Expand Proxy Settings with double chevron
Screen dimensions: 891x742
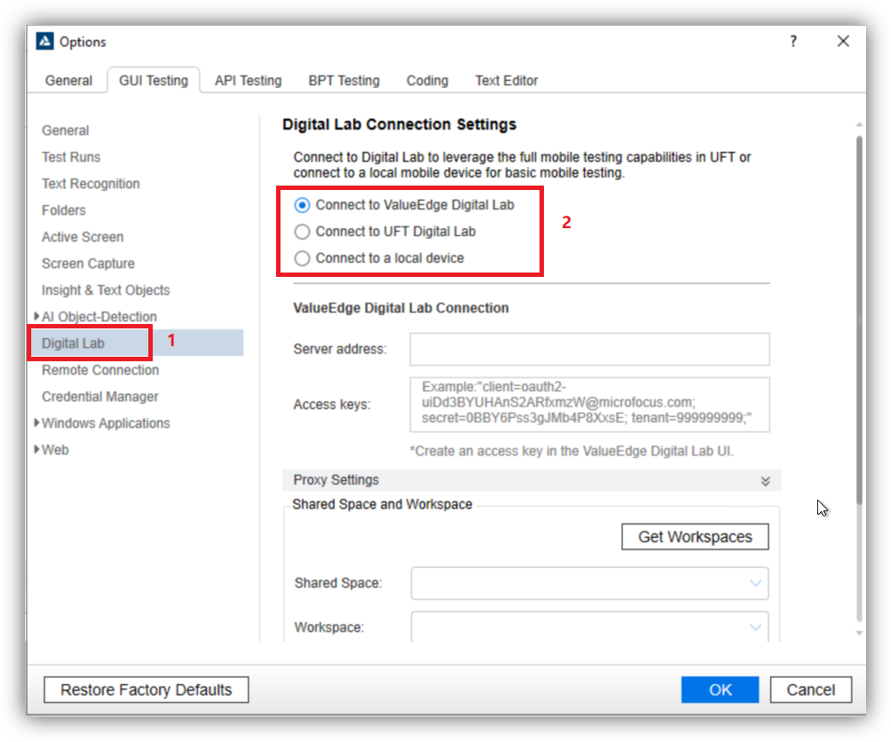pyautogui.click(x=765, y=481)
